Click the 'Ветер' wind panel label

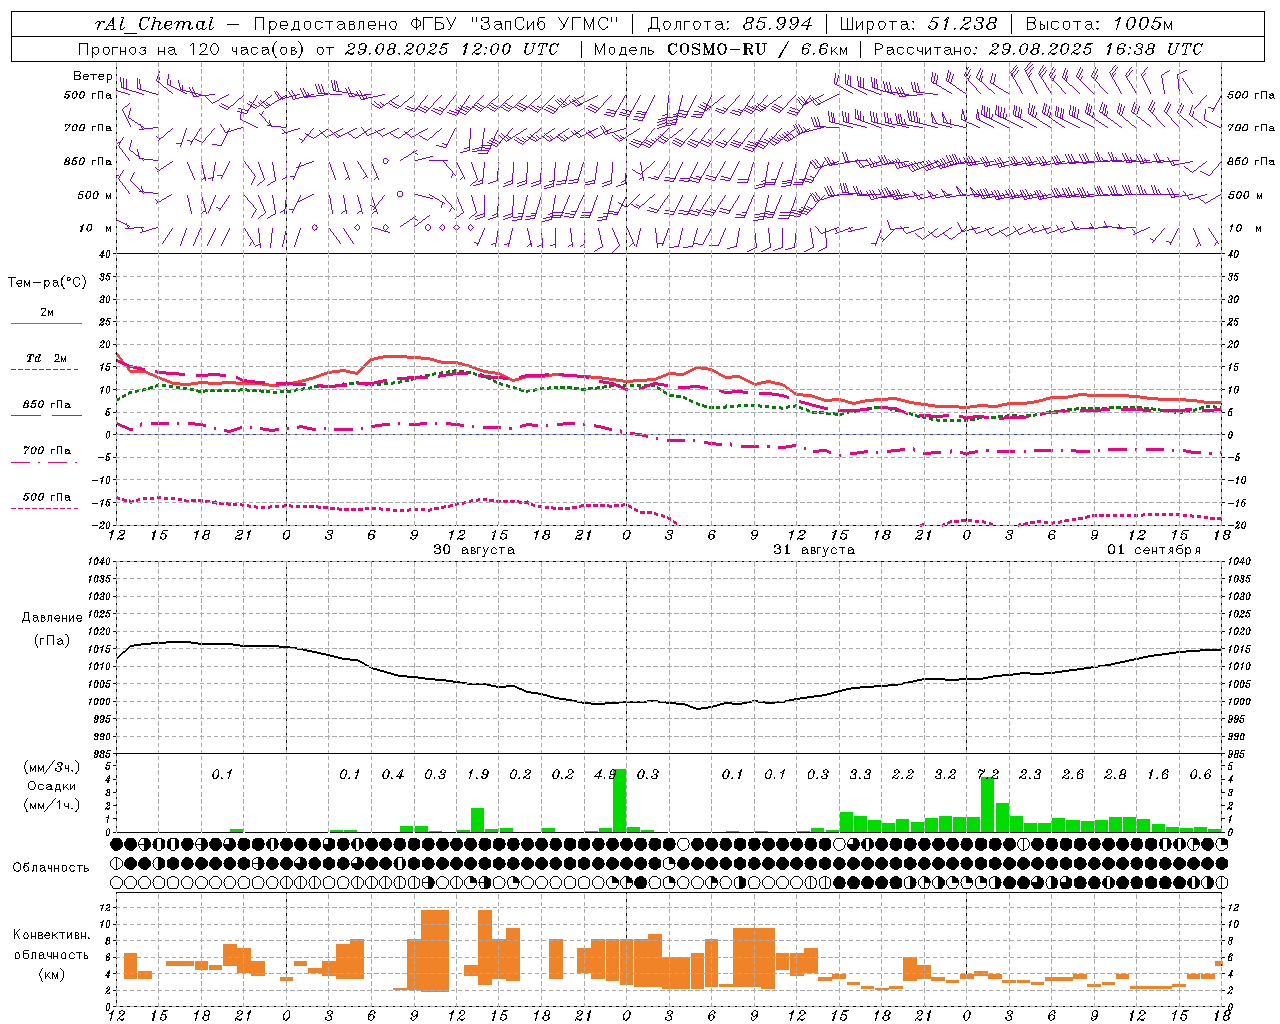[93, 76]
